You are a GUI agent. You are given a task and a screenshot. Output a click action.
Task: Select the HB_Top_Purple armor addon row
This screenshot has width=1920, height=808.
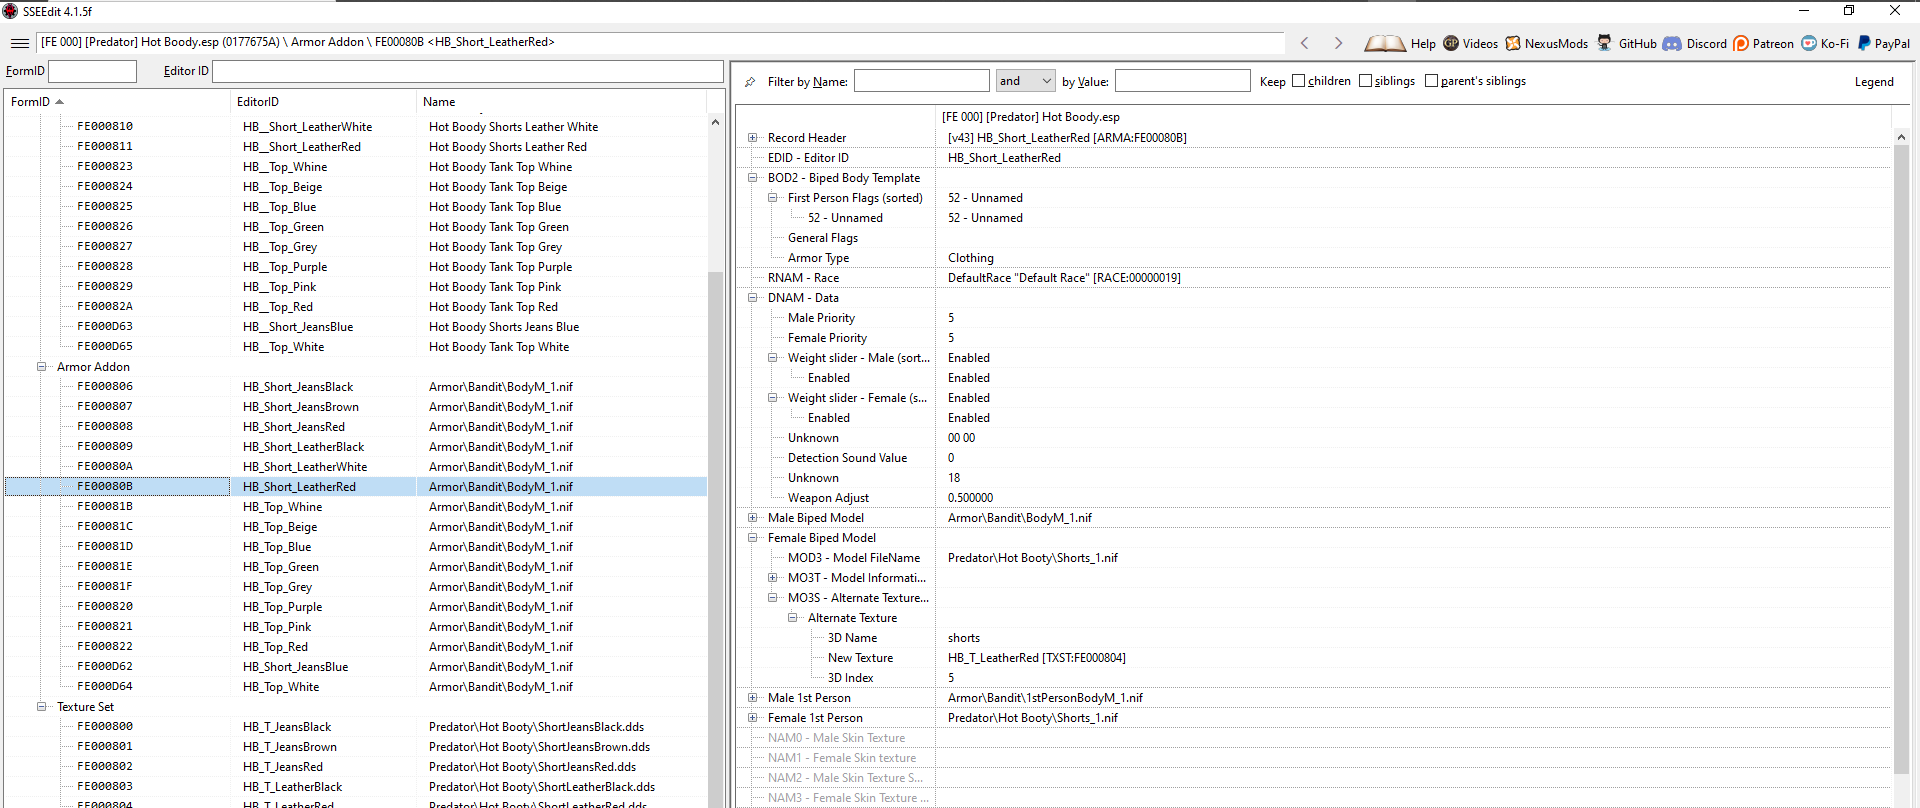[355, 607]
